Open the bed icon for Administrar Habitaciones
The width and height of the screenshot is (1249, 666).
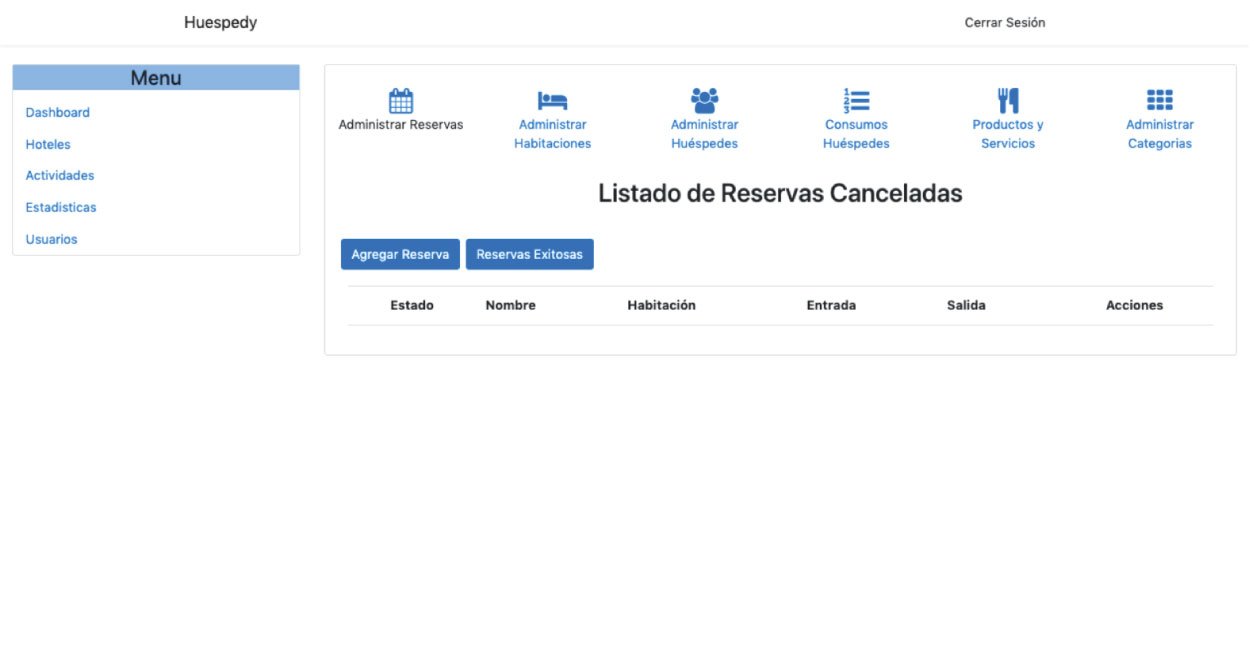(x=552, y=100)
